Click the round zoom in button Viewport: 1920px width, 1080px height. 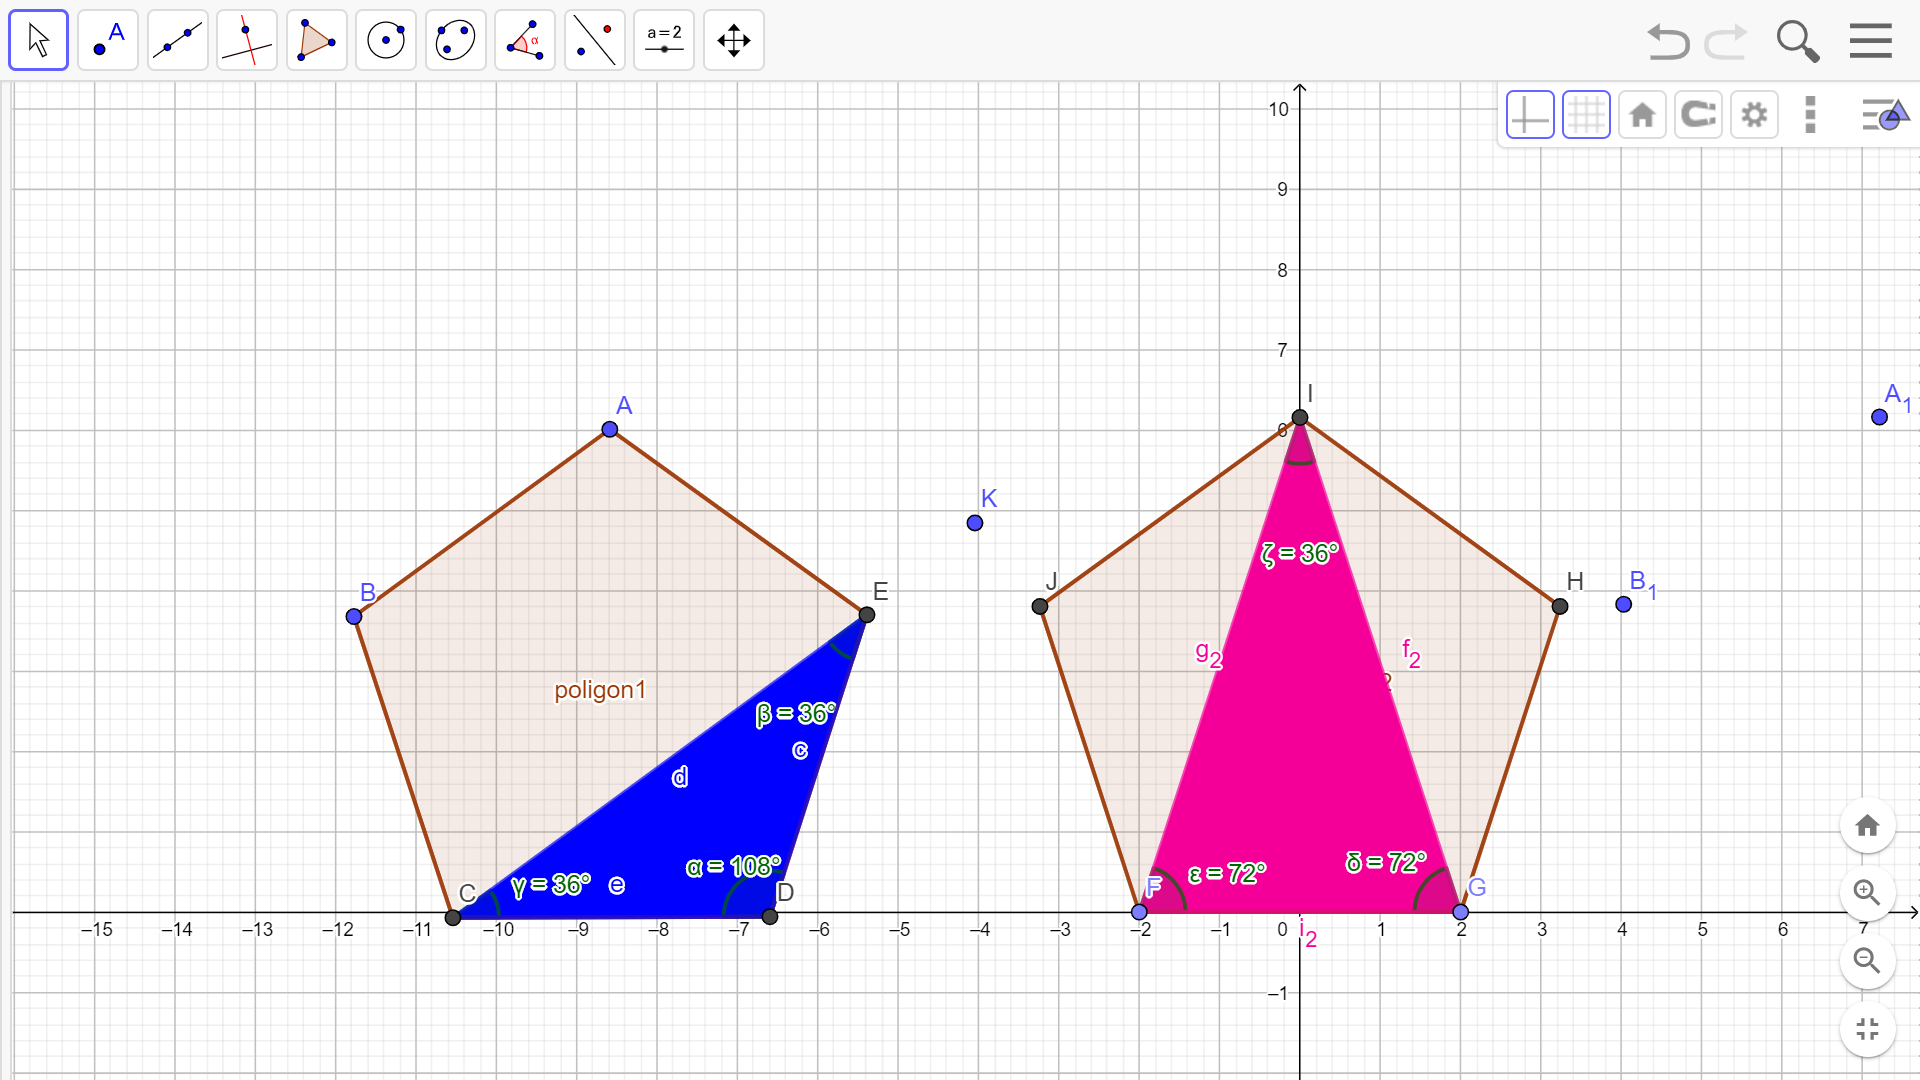pos(1867,892)
